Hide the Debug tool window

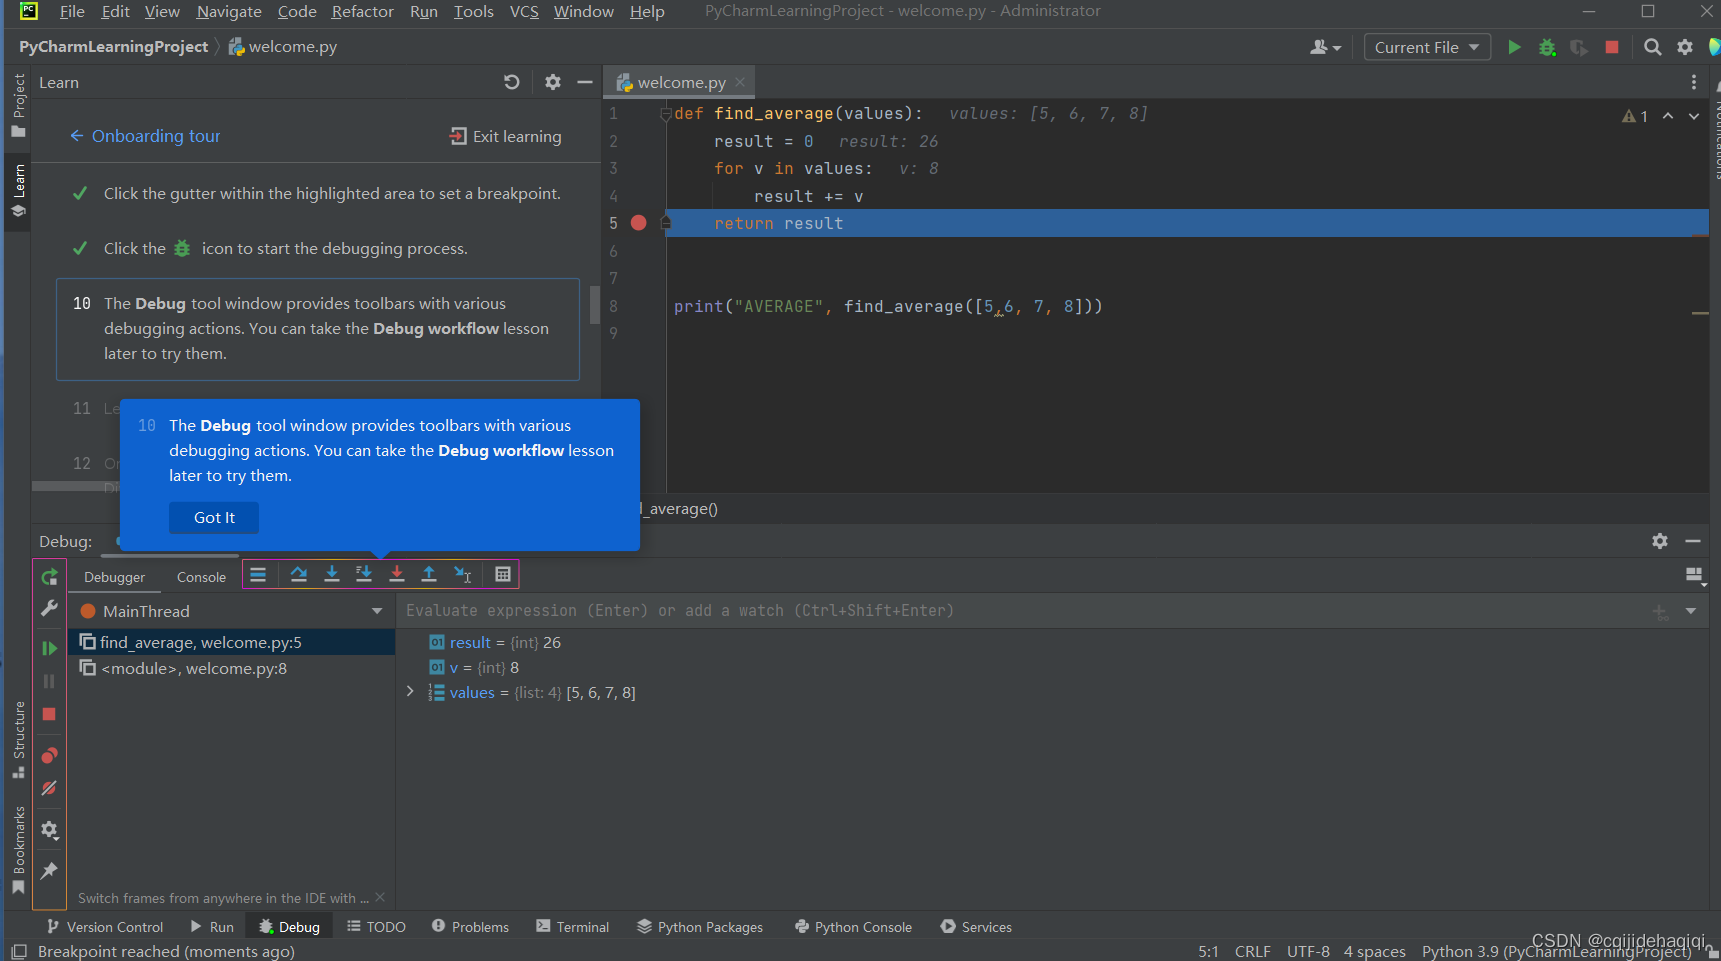tap(1693, 541)
